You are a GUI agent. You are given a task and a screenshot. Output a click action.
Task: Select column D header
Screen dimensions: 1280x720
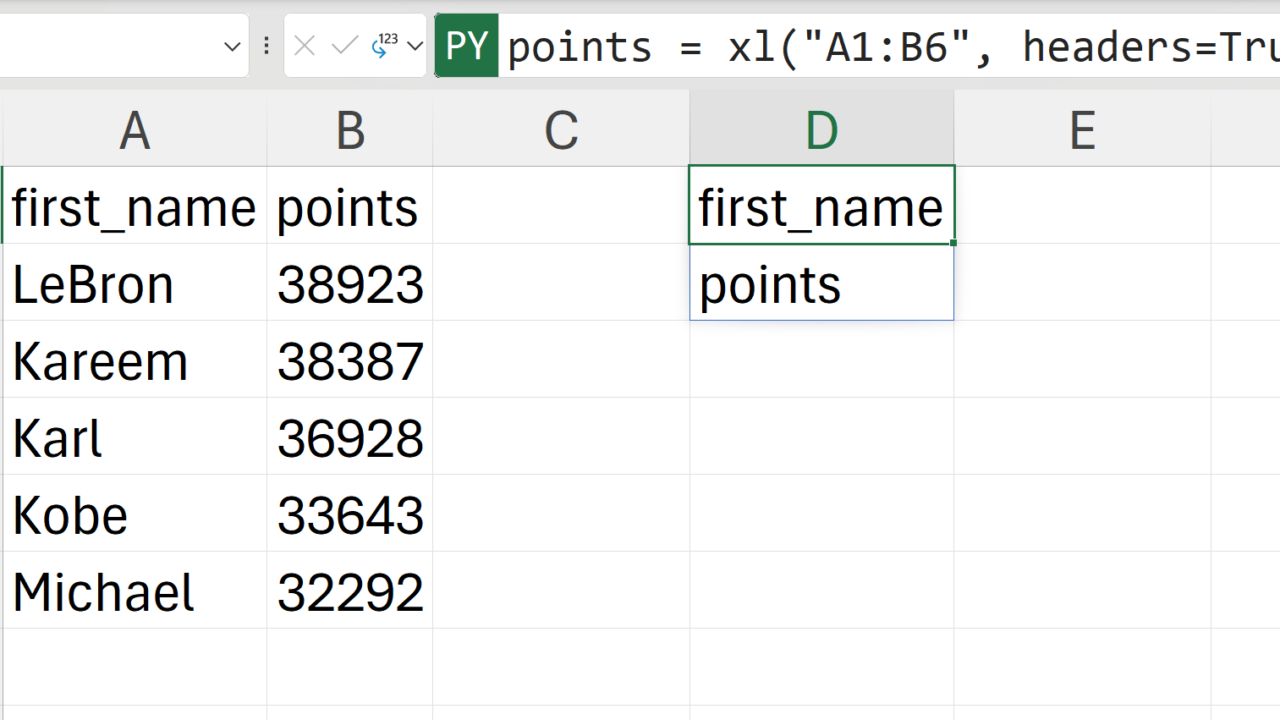point(821,130)
